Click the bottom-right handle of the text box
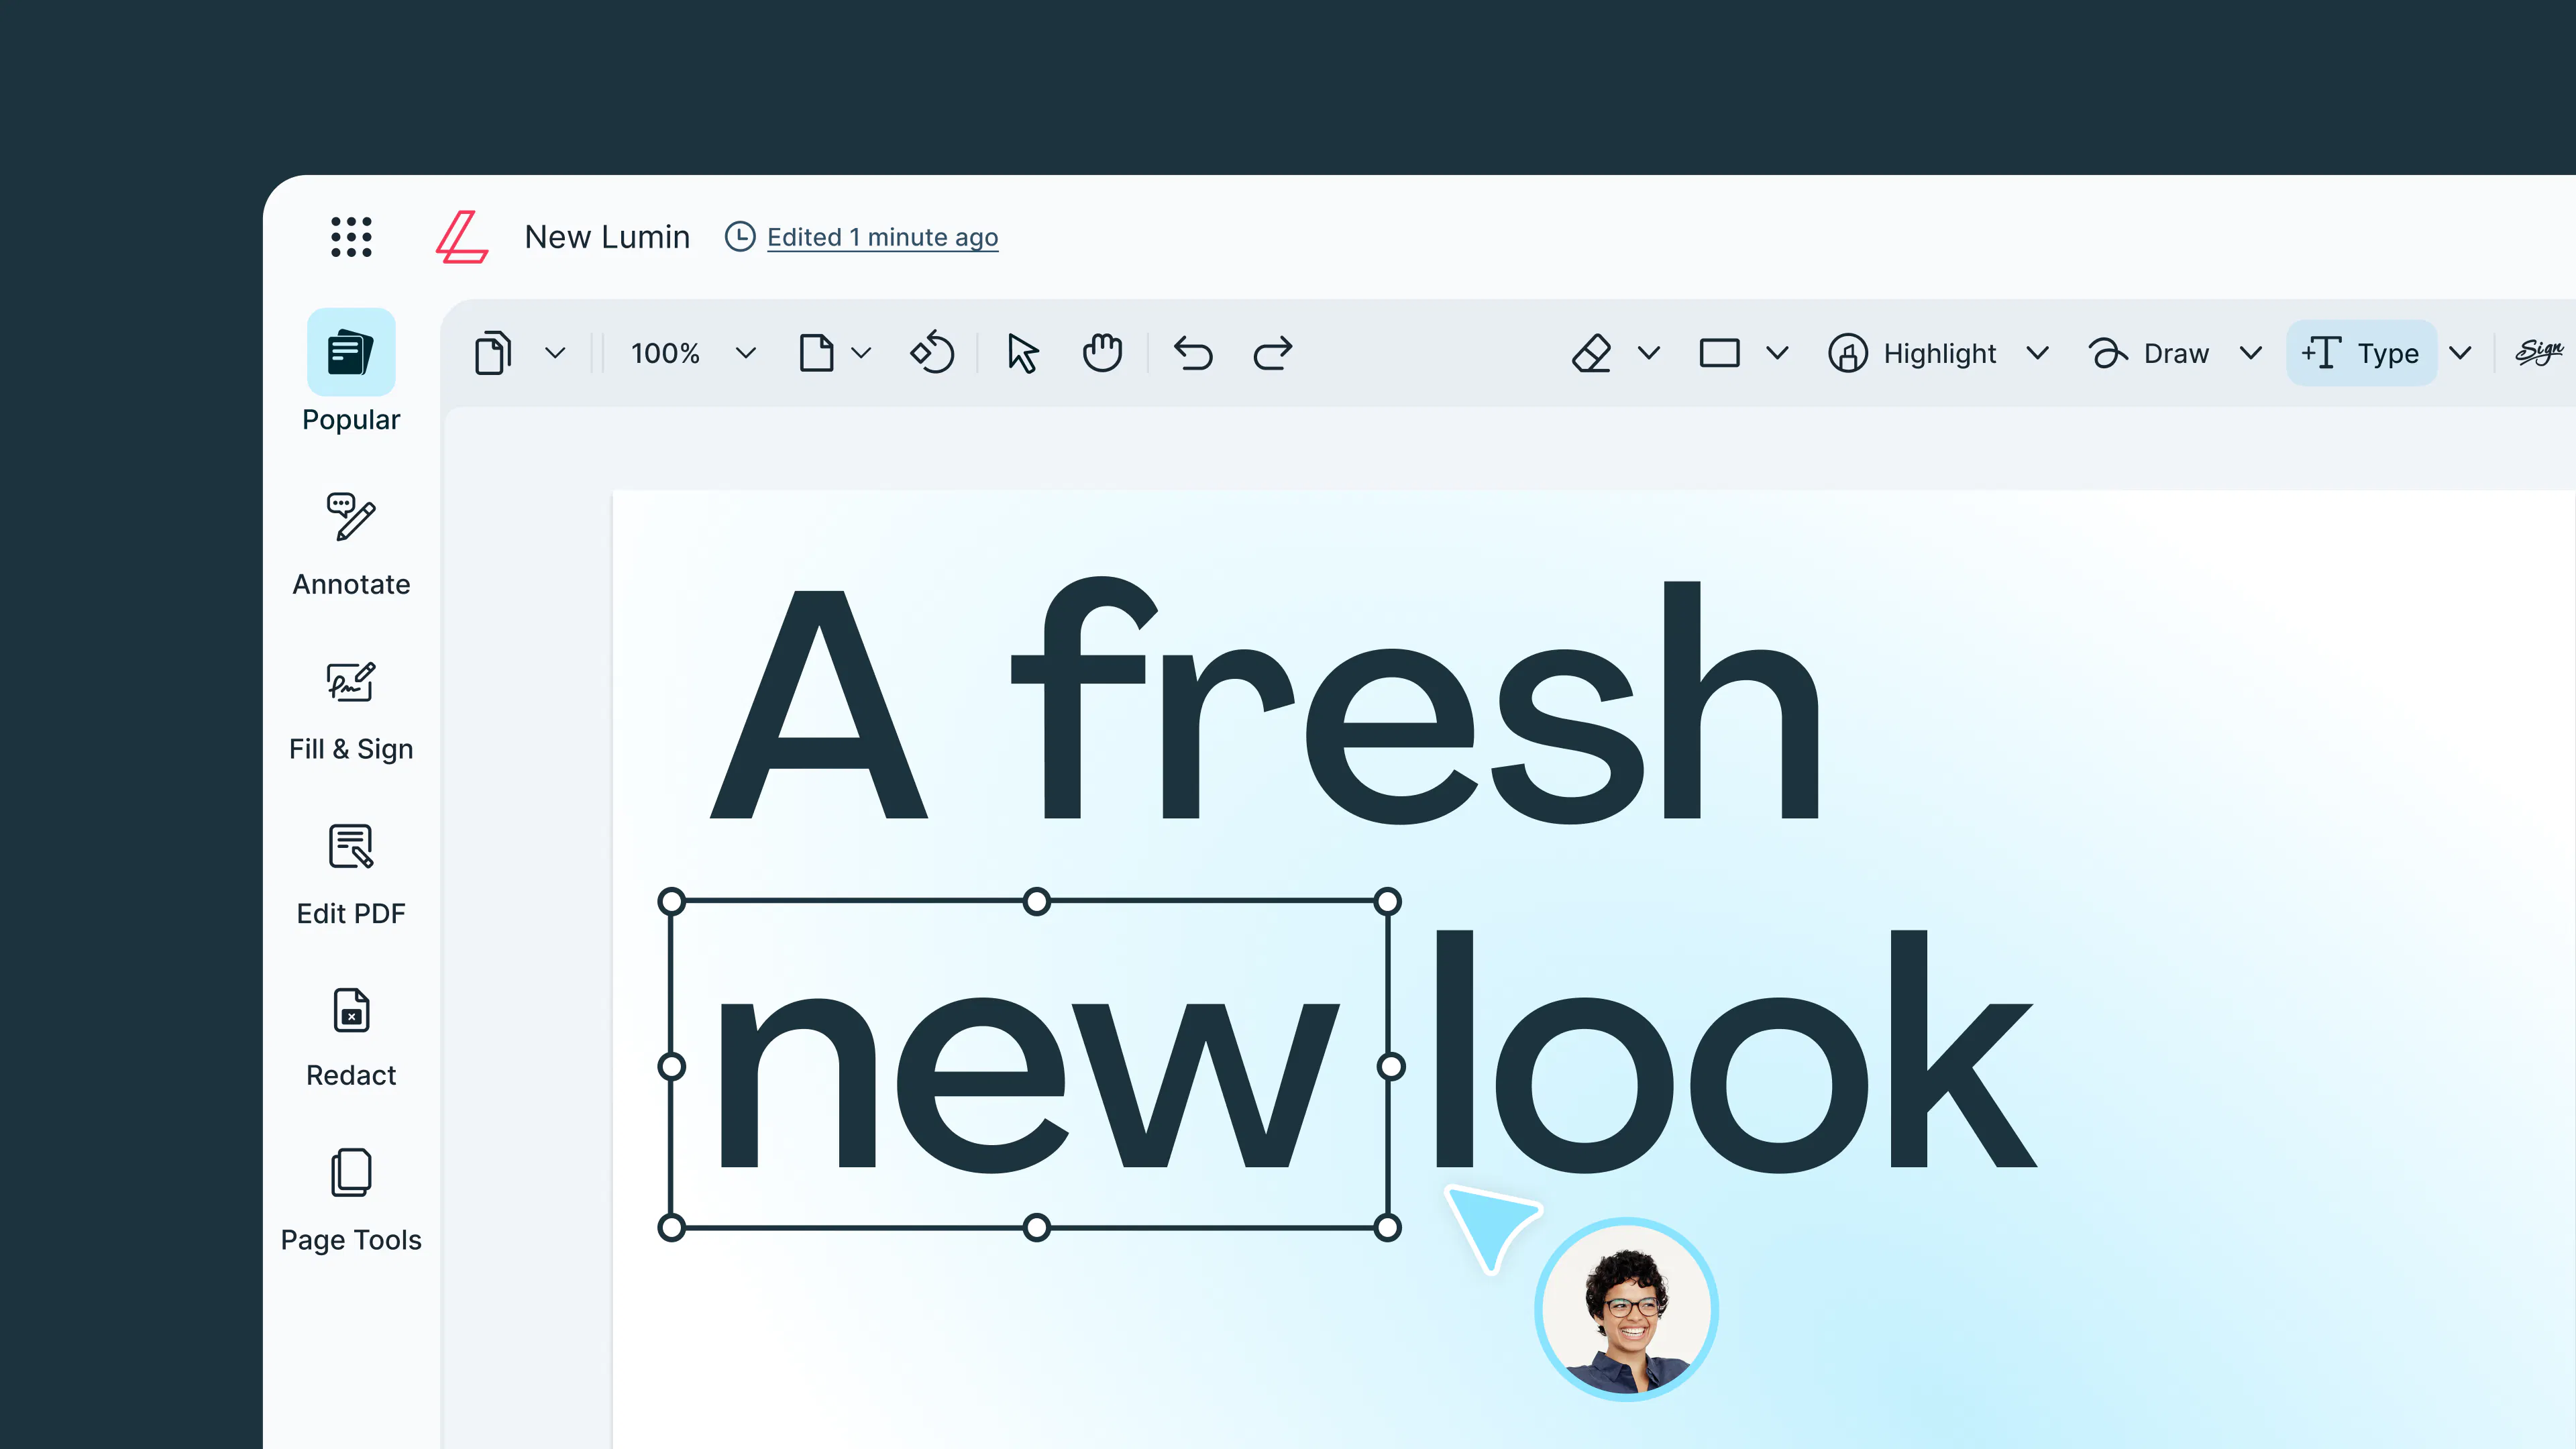Screen dimensions: 2576x1449 pyautogui.click(x=1388, y=1227)
